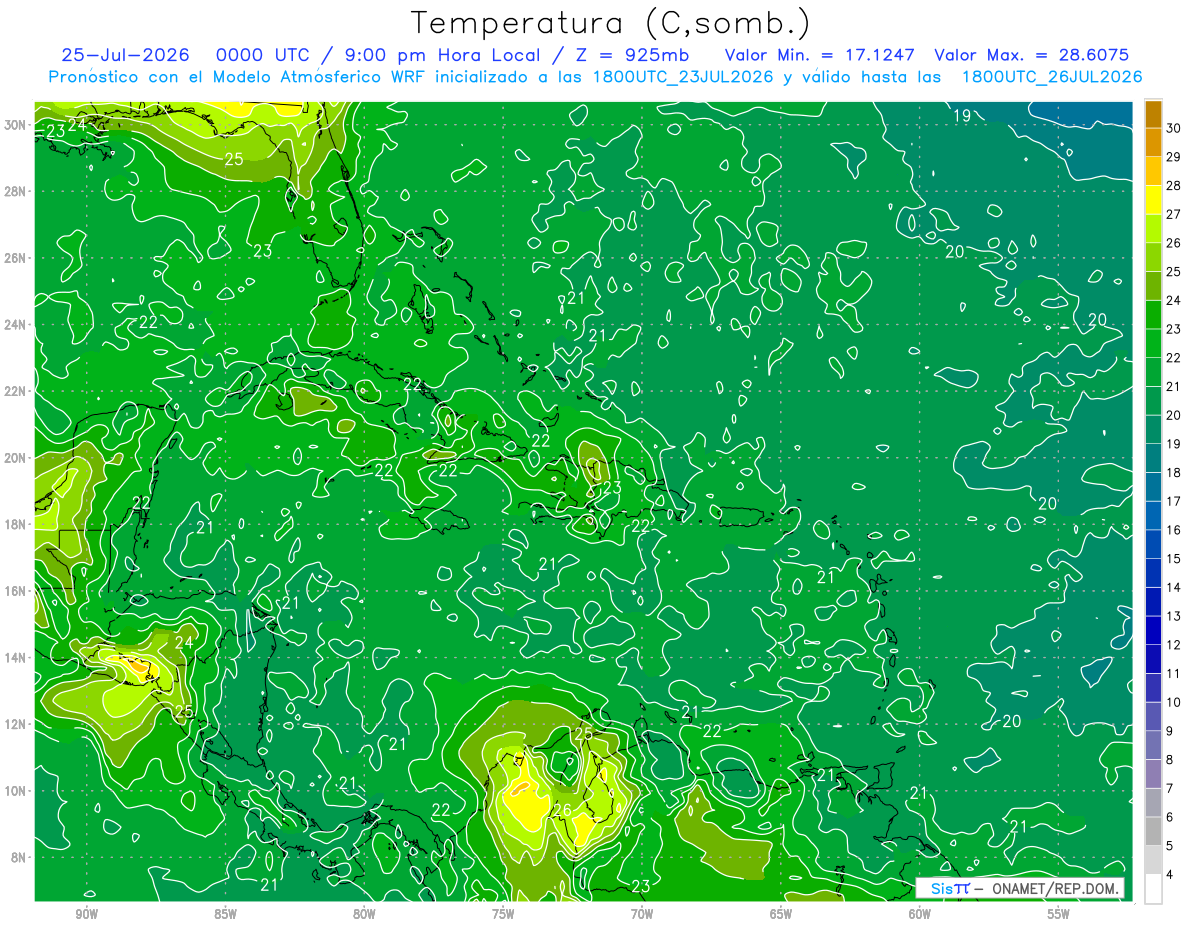Click the legend scale label '12'
Screen dimensions: 1200x927
(x=1173, y=645)
